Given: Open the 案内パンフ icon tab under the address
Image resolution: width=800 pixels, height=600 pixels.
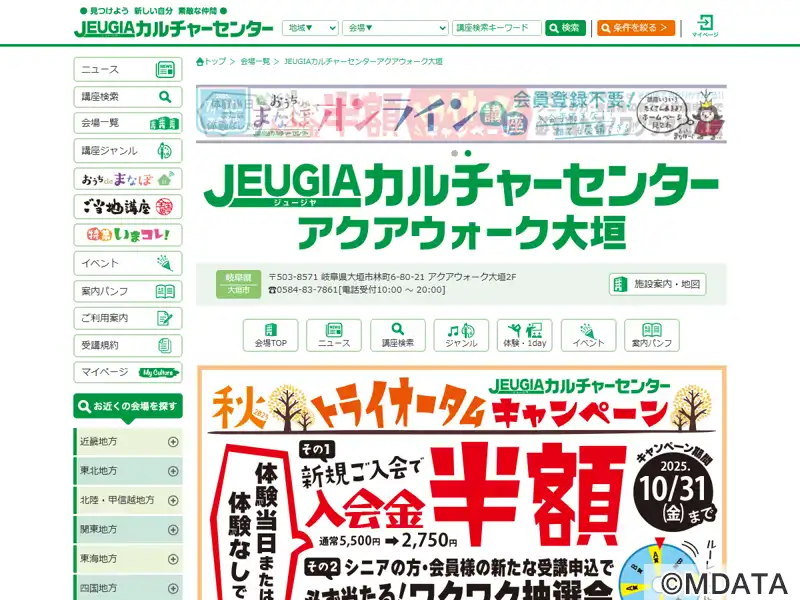Looking at the screenshot, I should (652, 335).
